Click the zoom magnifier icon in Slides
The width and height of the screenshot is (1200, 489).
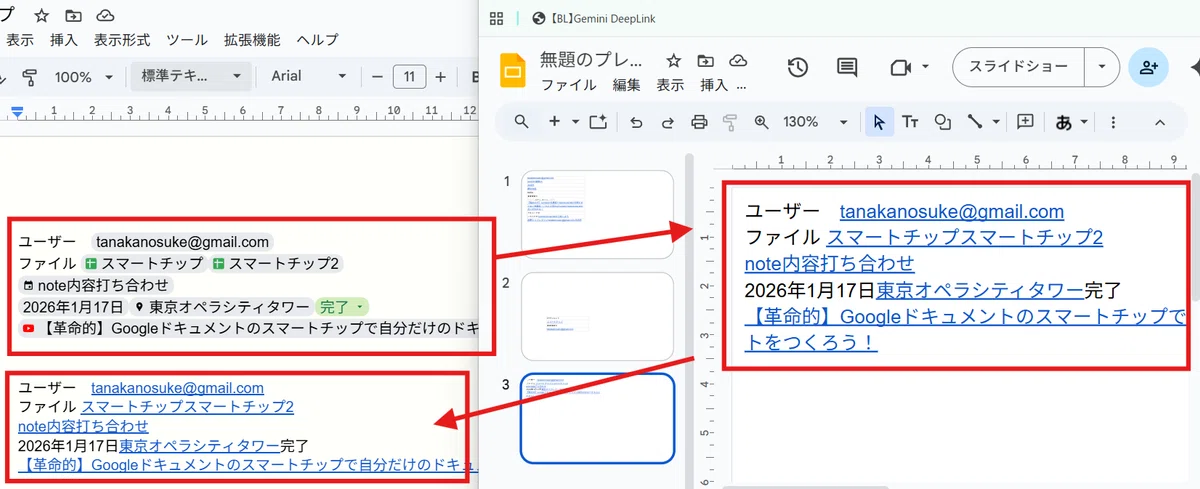761,122
